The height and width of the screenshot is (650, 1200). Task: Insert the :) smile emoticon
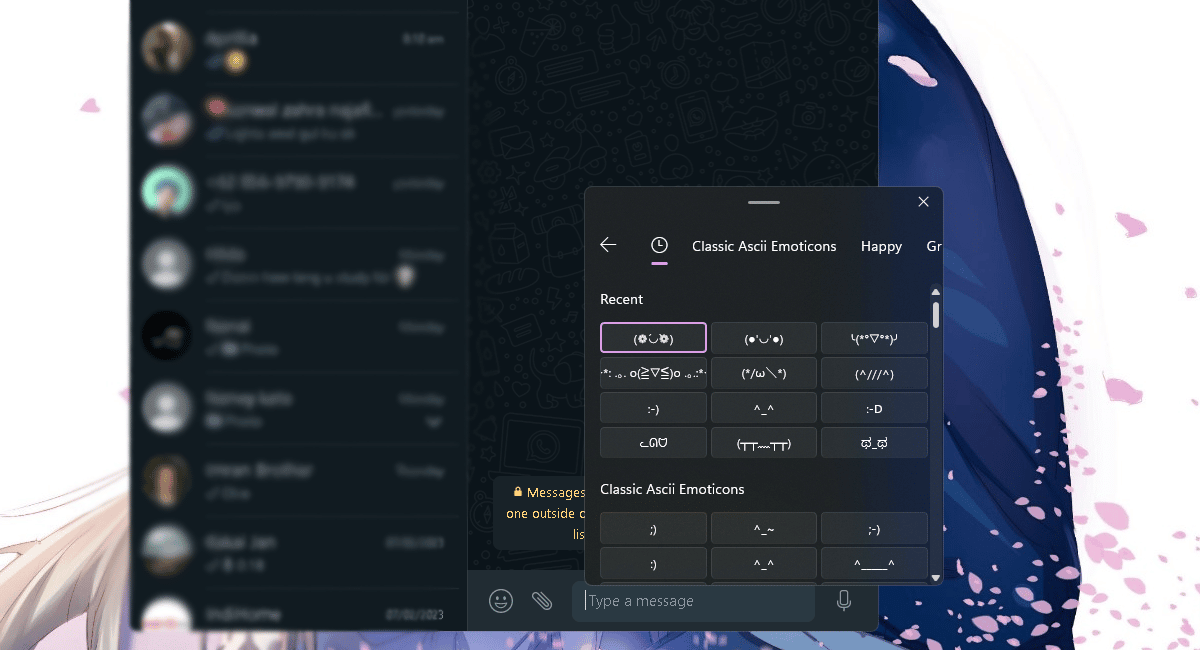pyautogui.click(x=654, y=563)
